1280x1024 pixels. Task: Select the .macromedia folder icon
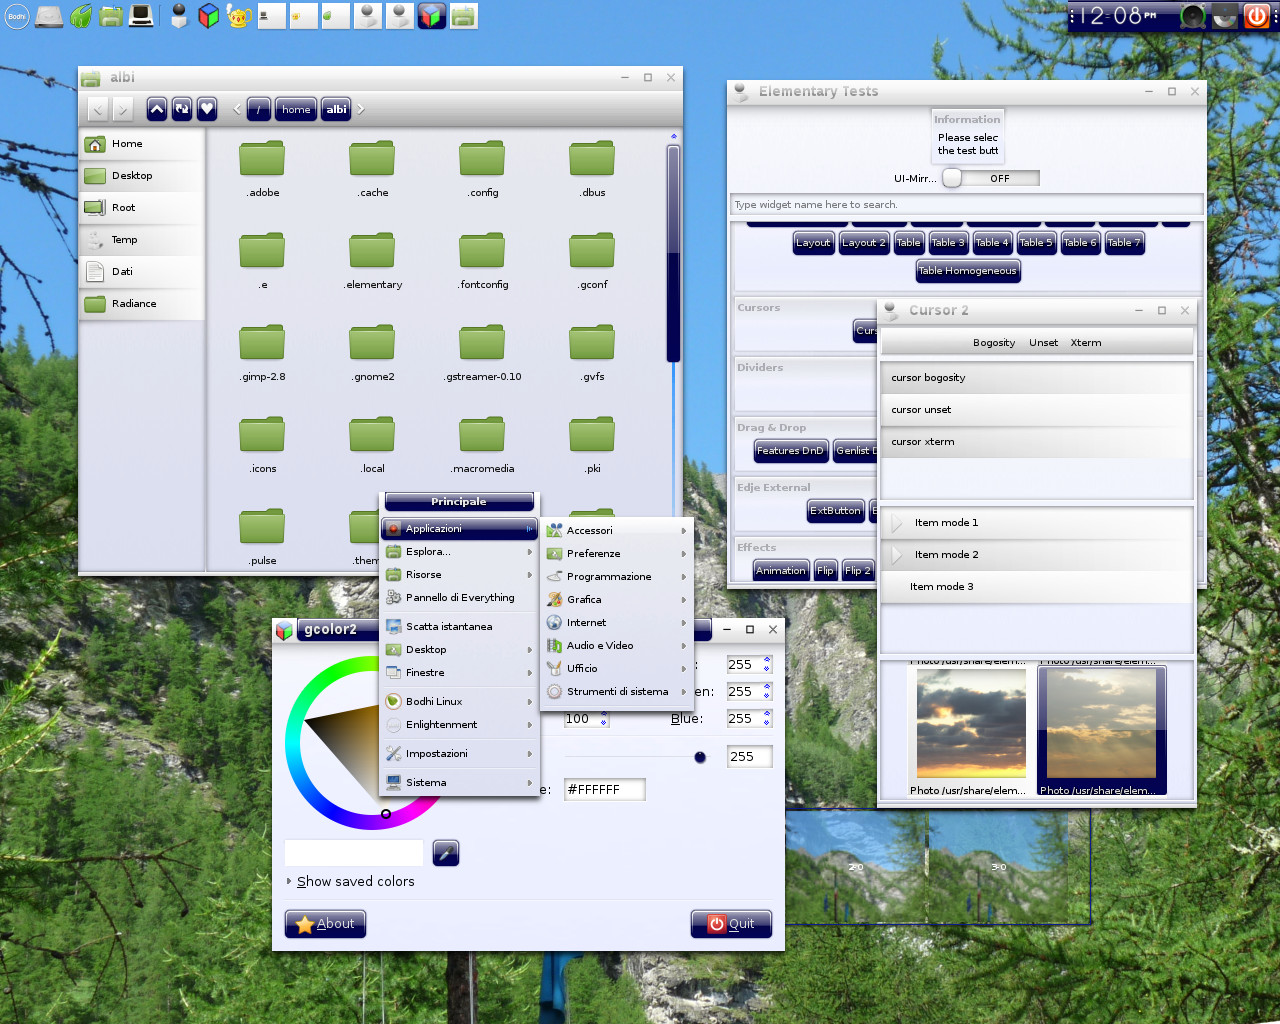pyautogui.click(x=483, y=434)
